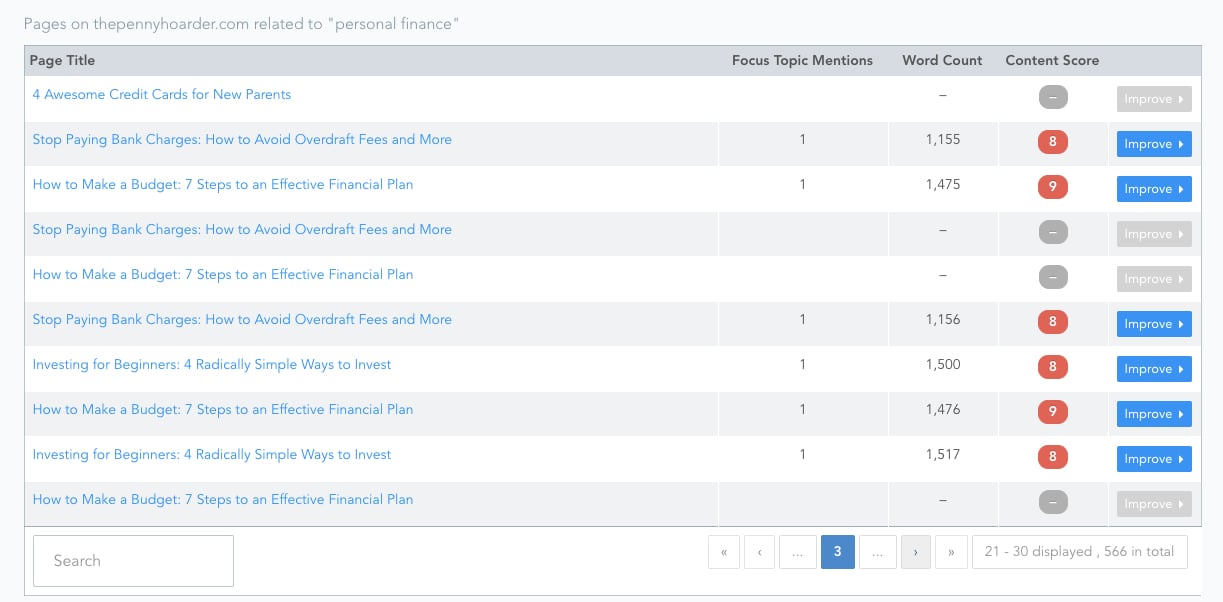Viewport: 1223px width, 602px height.
Task: Click focus mentions '1' in 1,517-word row
Action: (x=802, y=454)
